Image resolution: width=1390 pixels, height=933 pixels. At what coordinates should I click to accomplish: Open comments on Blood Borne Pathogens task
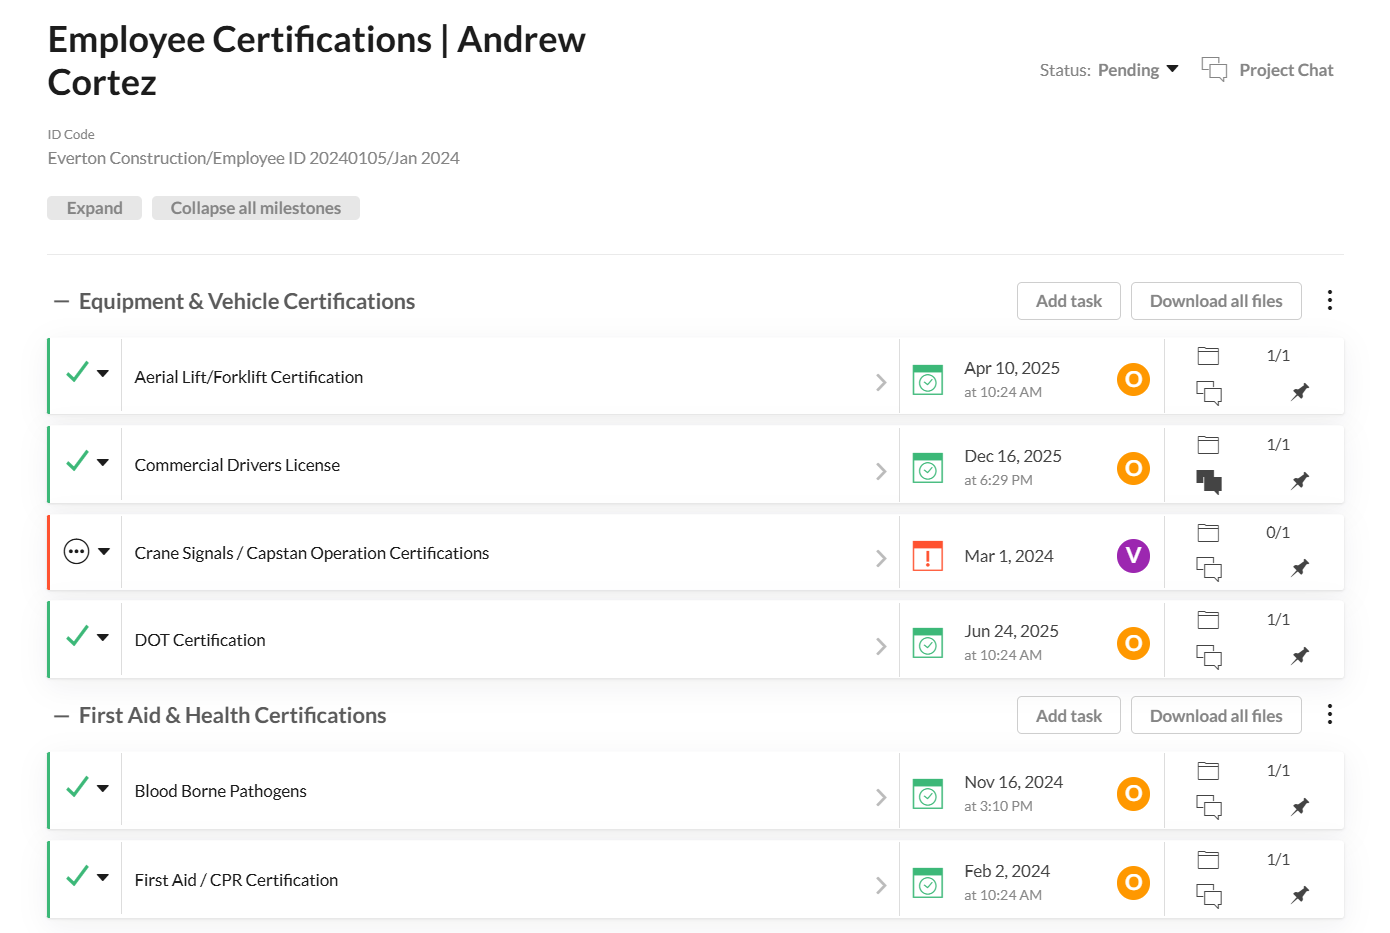tap(1209, 807)
